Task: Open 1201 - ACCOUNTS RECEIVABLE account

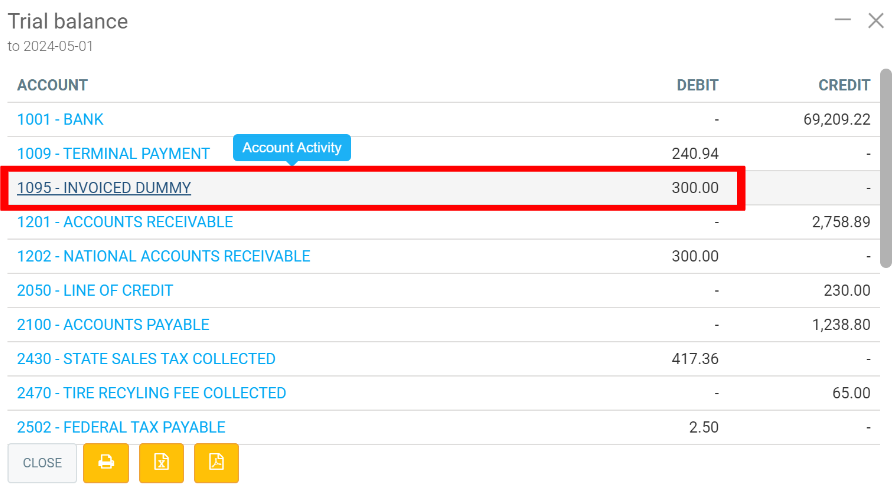Action: (x=125, y=222)
